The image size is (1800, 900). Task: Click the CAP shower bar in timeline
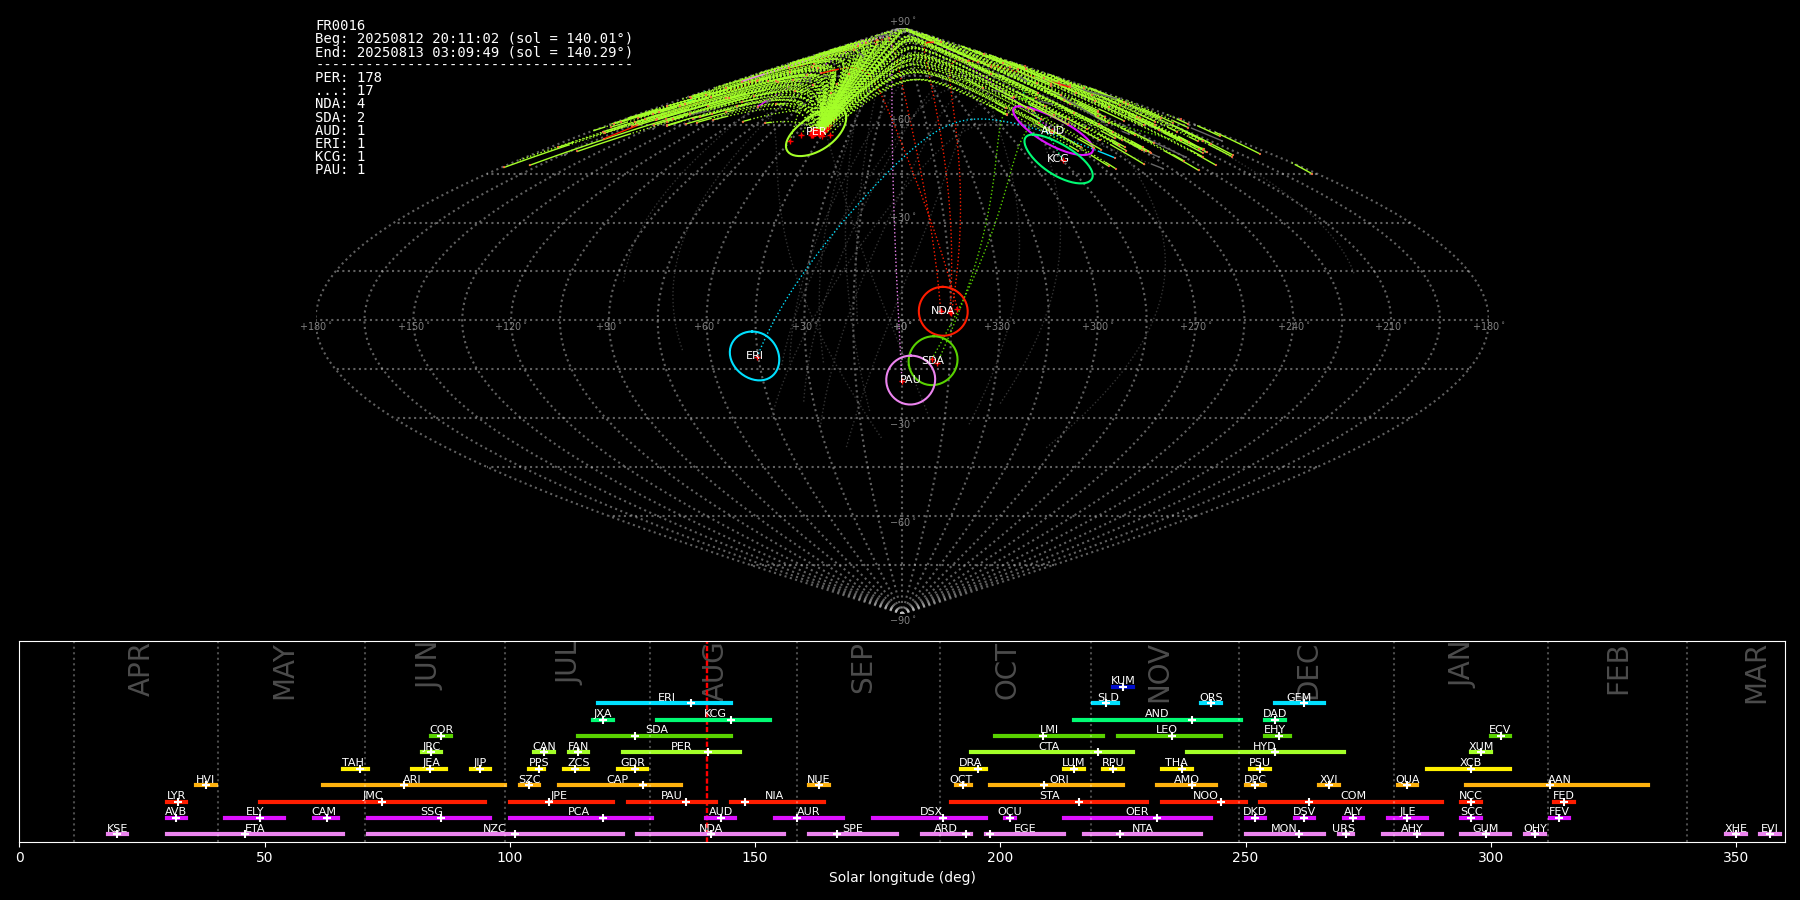pyautogui.click(x=620, y=785)
